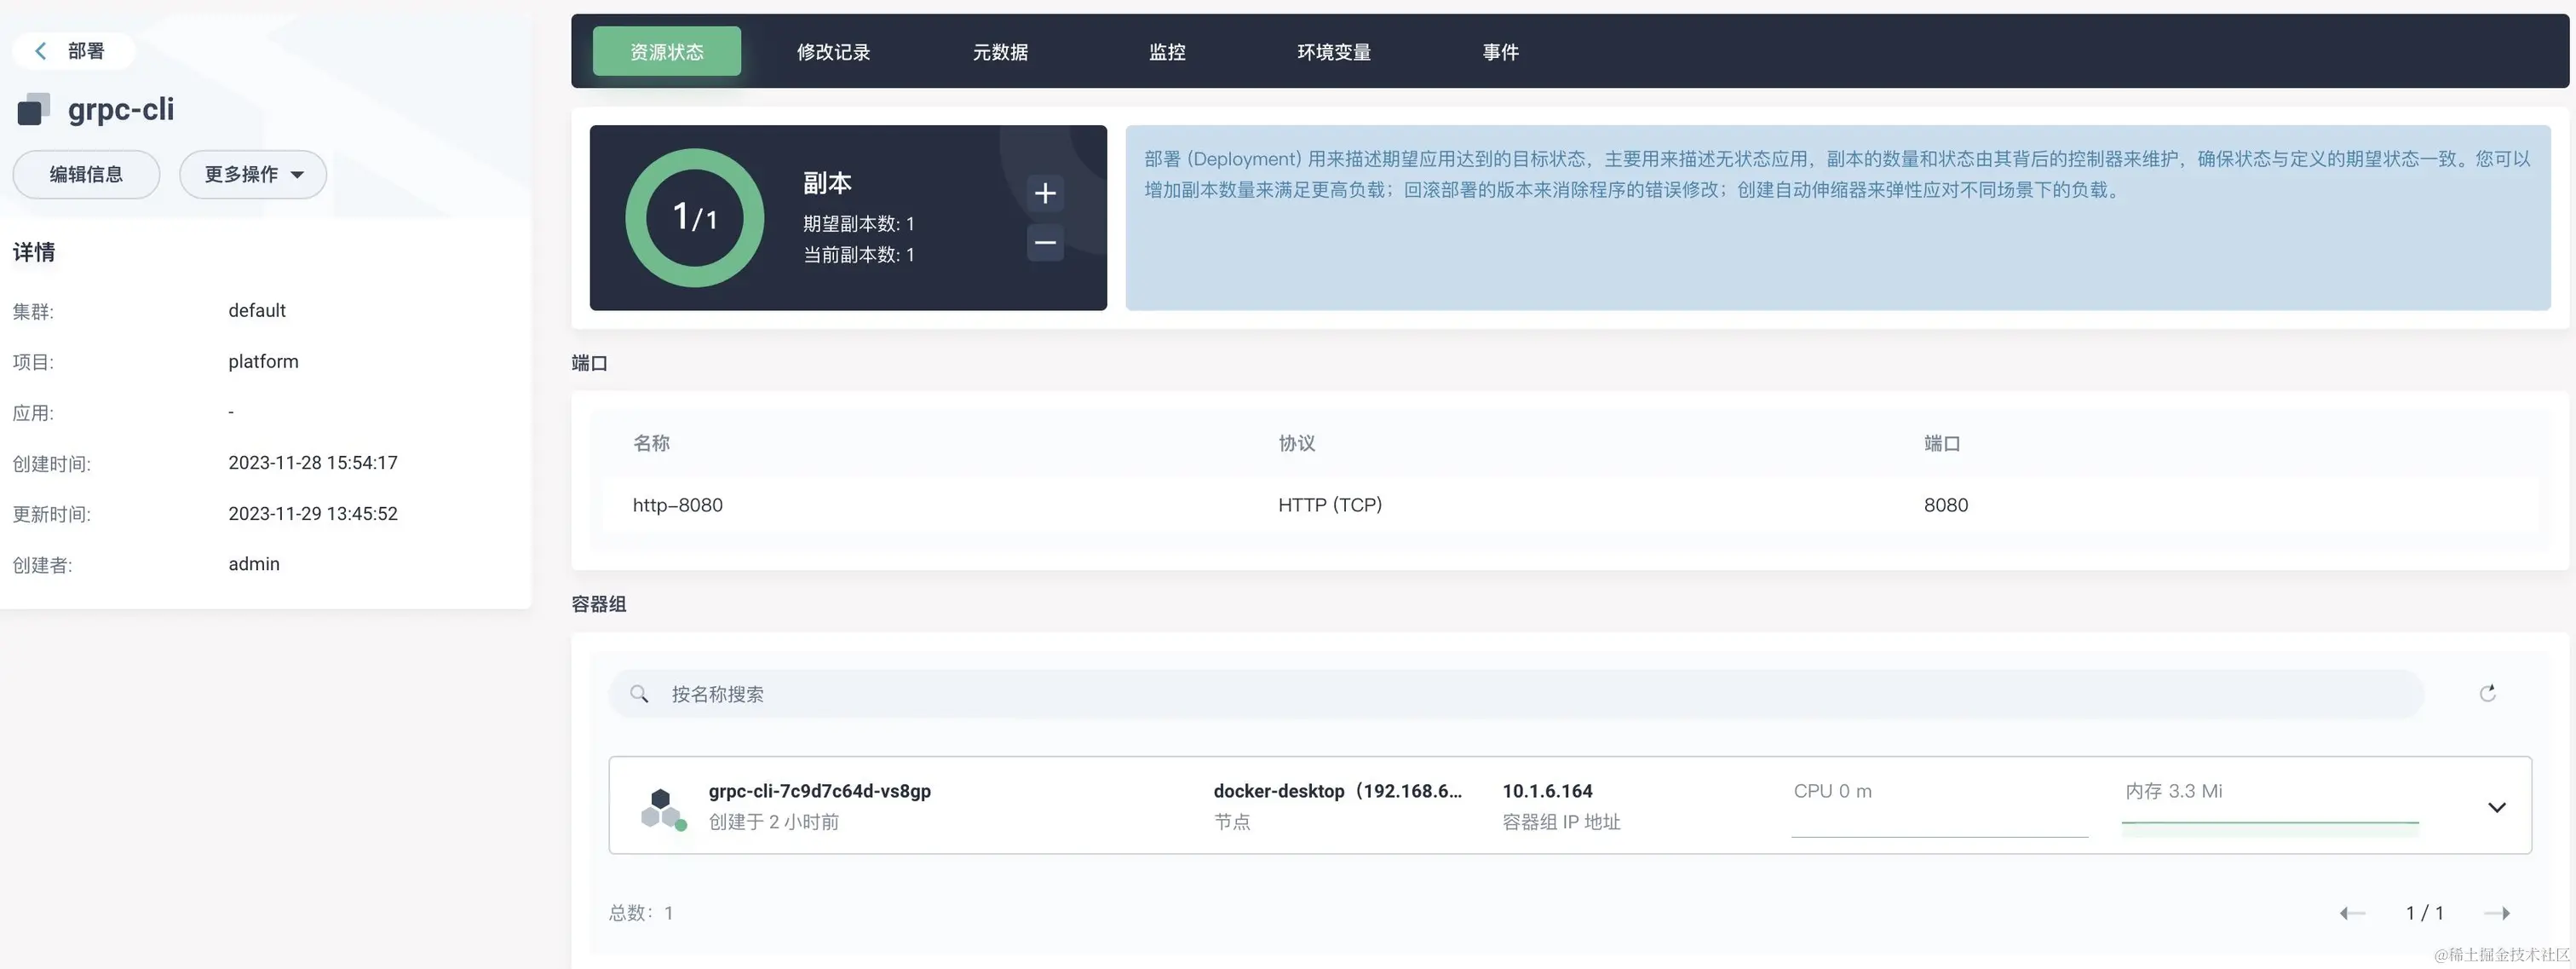Open the 更多操作 dropdown menu
The width and height of the screenshot is (2576, 969).
[x=253, y=174]
